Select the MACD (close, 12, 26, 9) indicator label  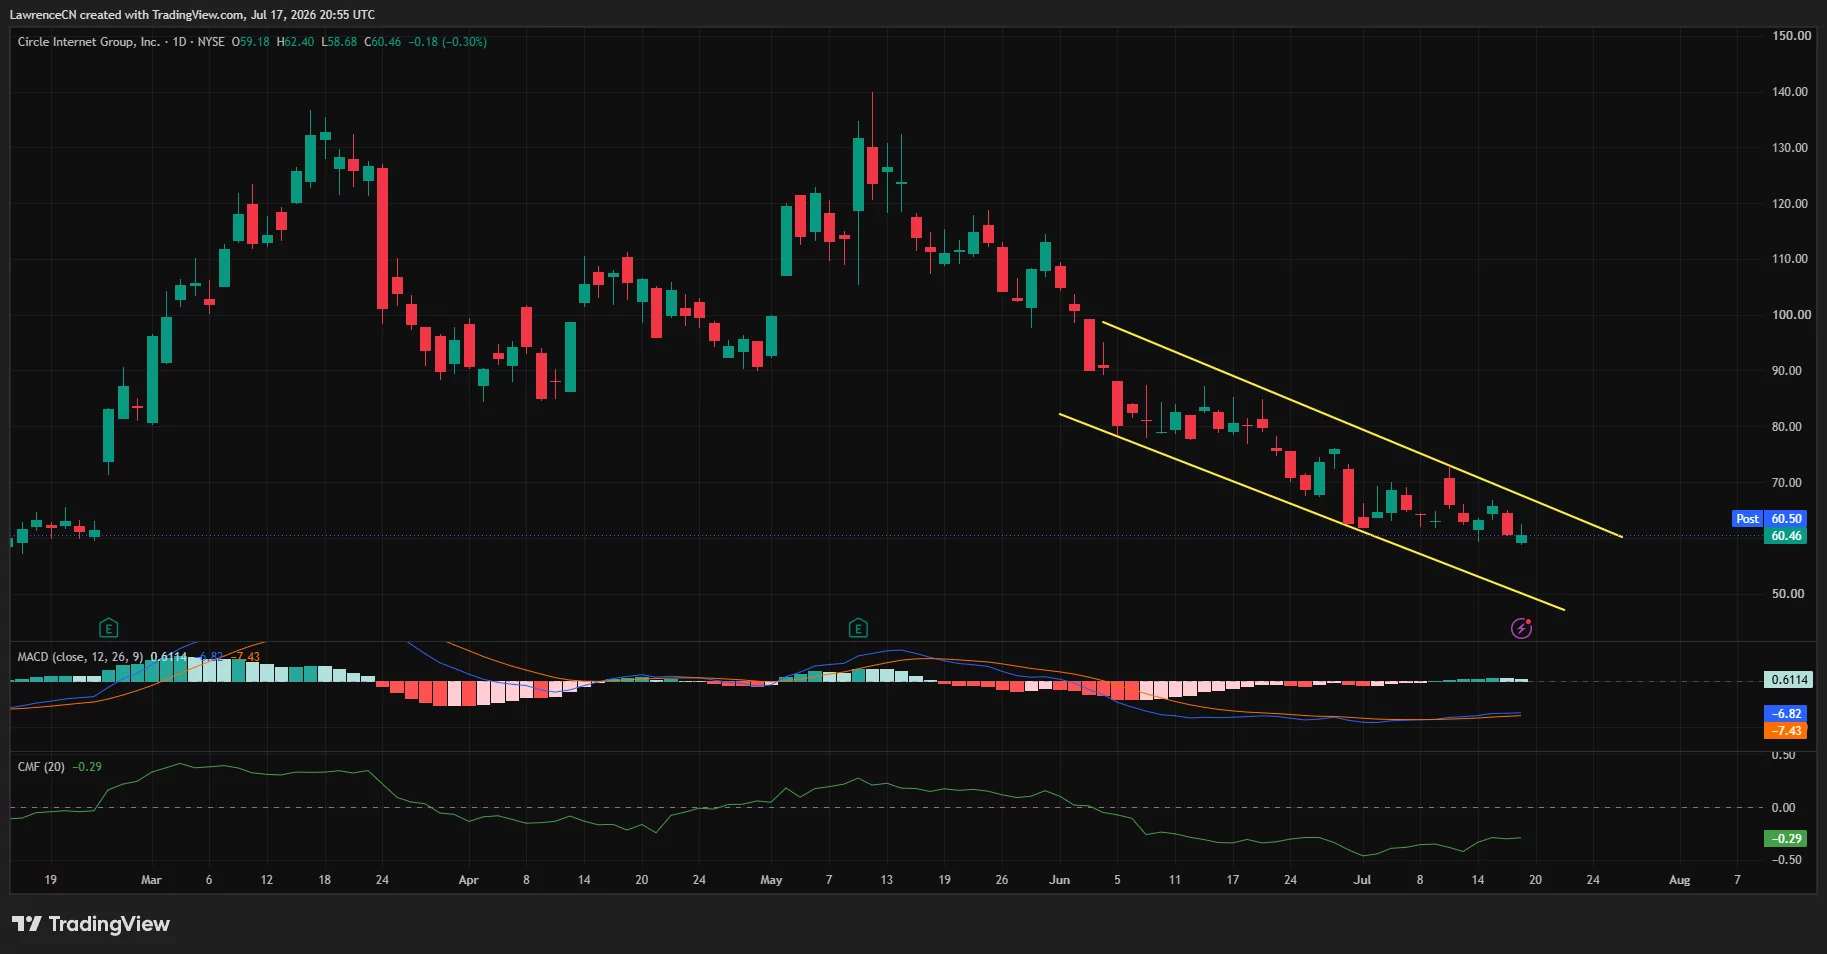point(80,657)
